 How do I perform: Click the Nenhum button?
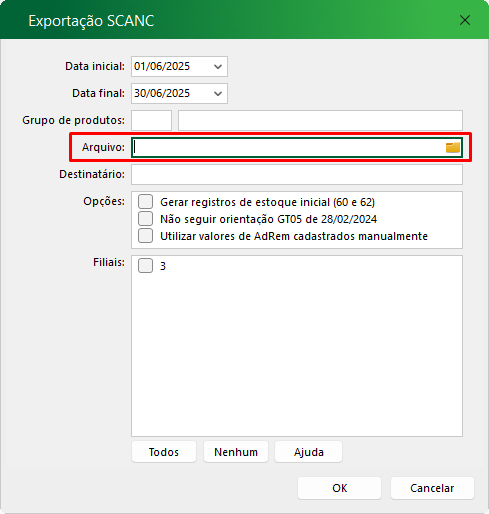pyautogui.click(x=236, y=452)
